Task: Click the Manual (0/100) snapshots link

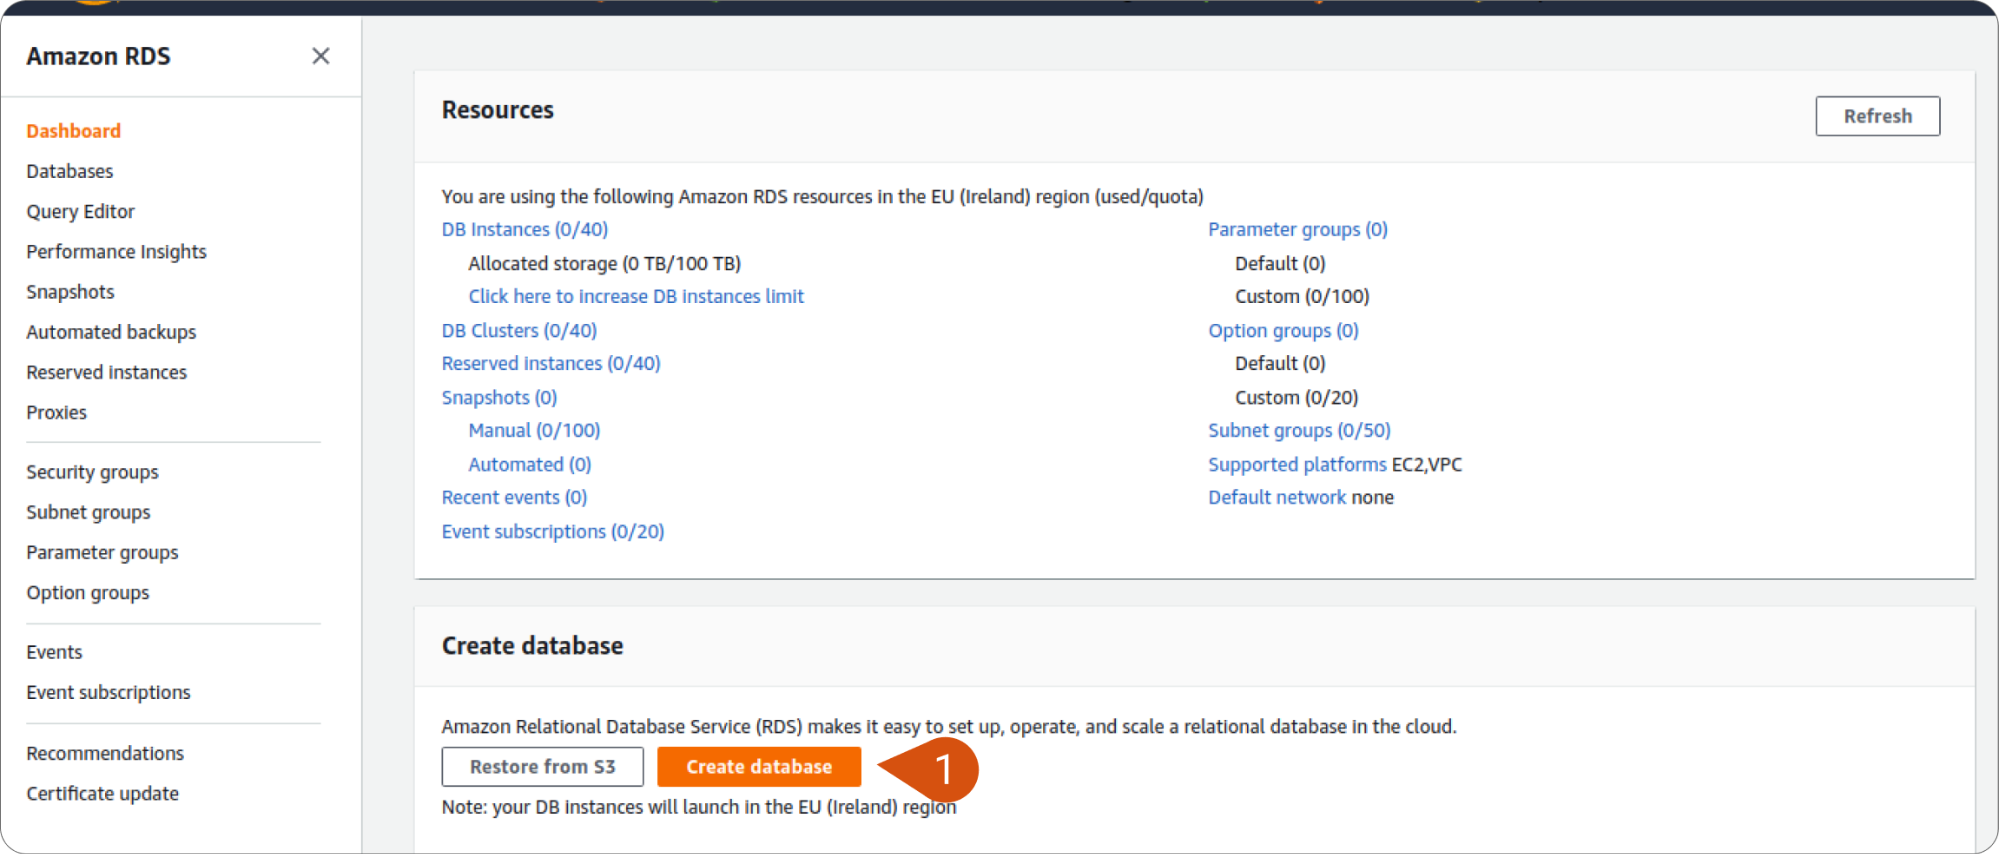Action: (534, 431)
